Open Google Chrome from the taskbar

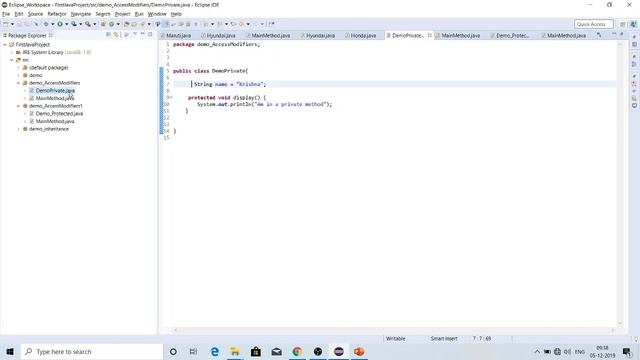[297, 351]
